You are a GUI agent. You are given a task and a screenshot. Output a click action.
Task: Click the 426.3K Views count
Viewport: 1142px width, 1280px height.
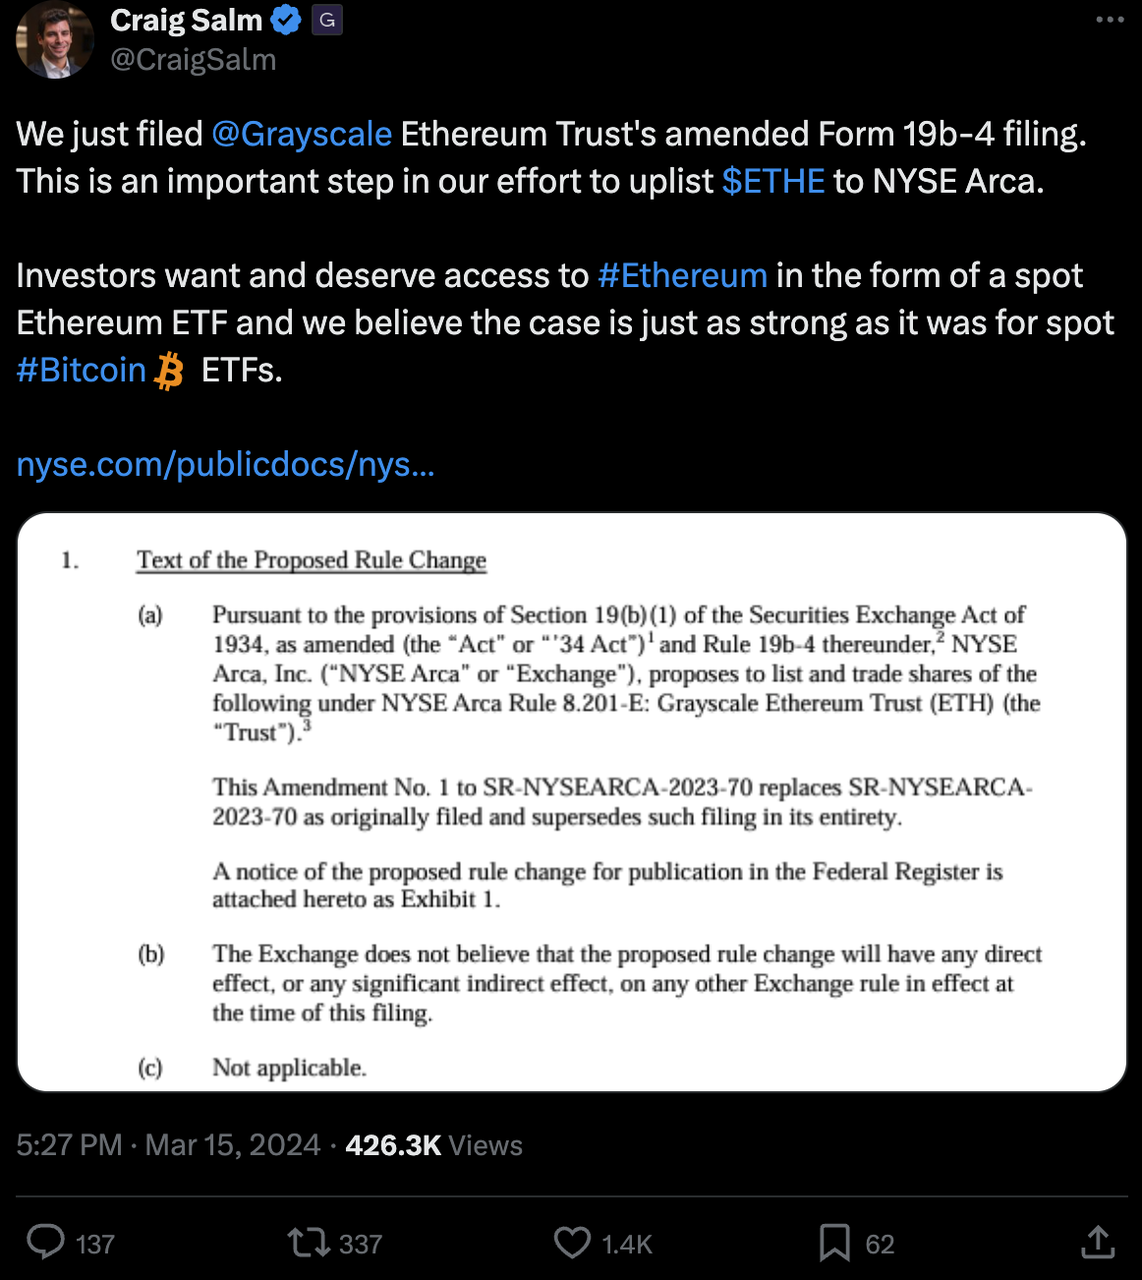point(434,1145)
